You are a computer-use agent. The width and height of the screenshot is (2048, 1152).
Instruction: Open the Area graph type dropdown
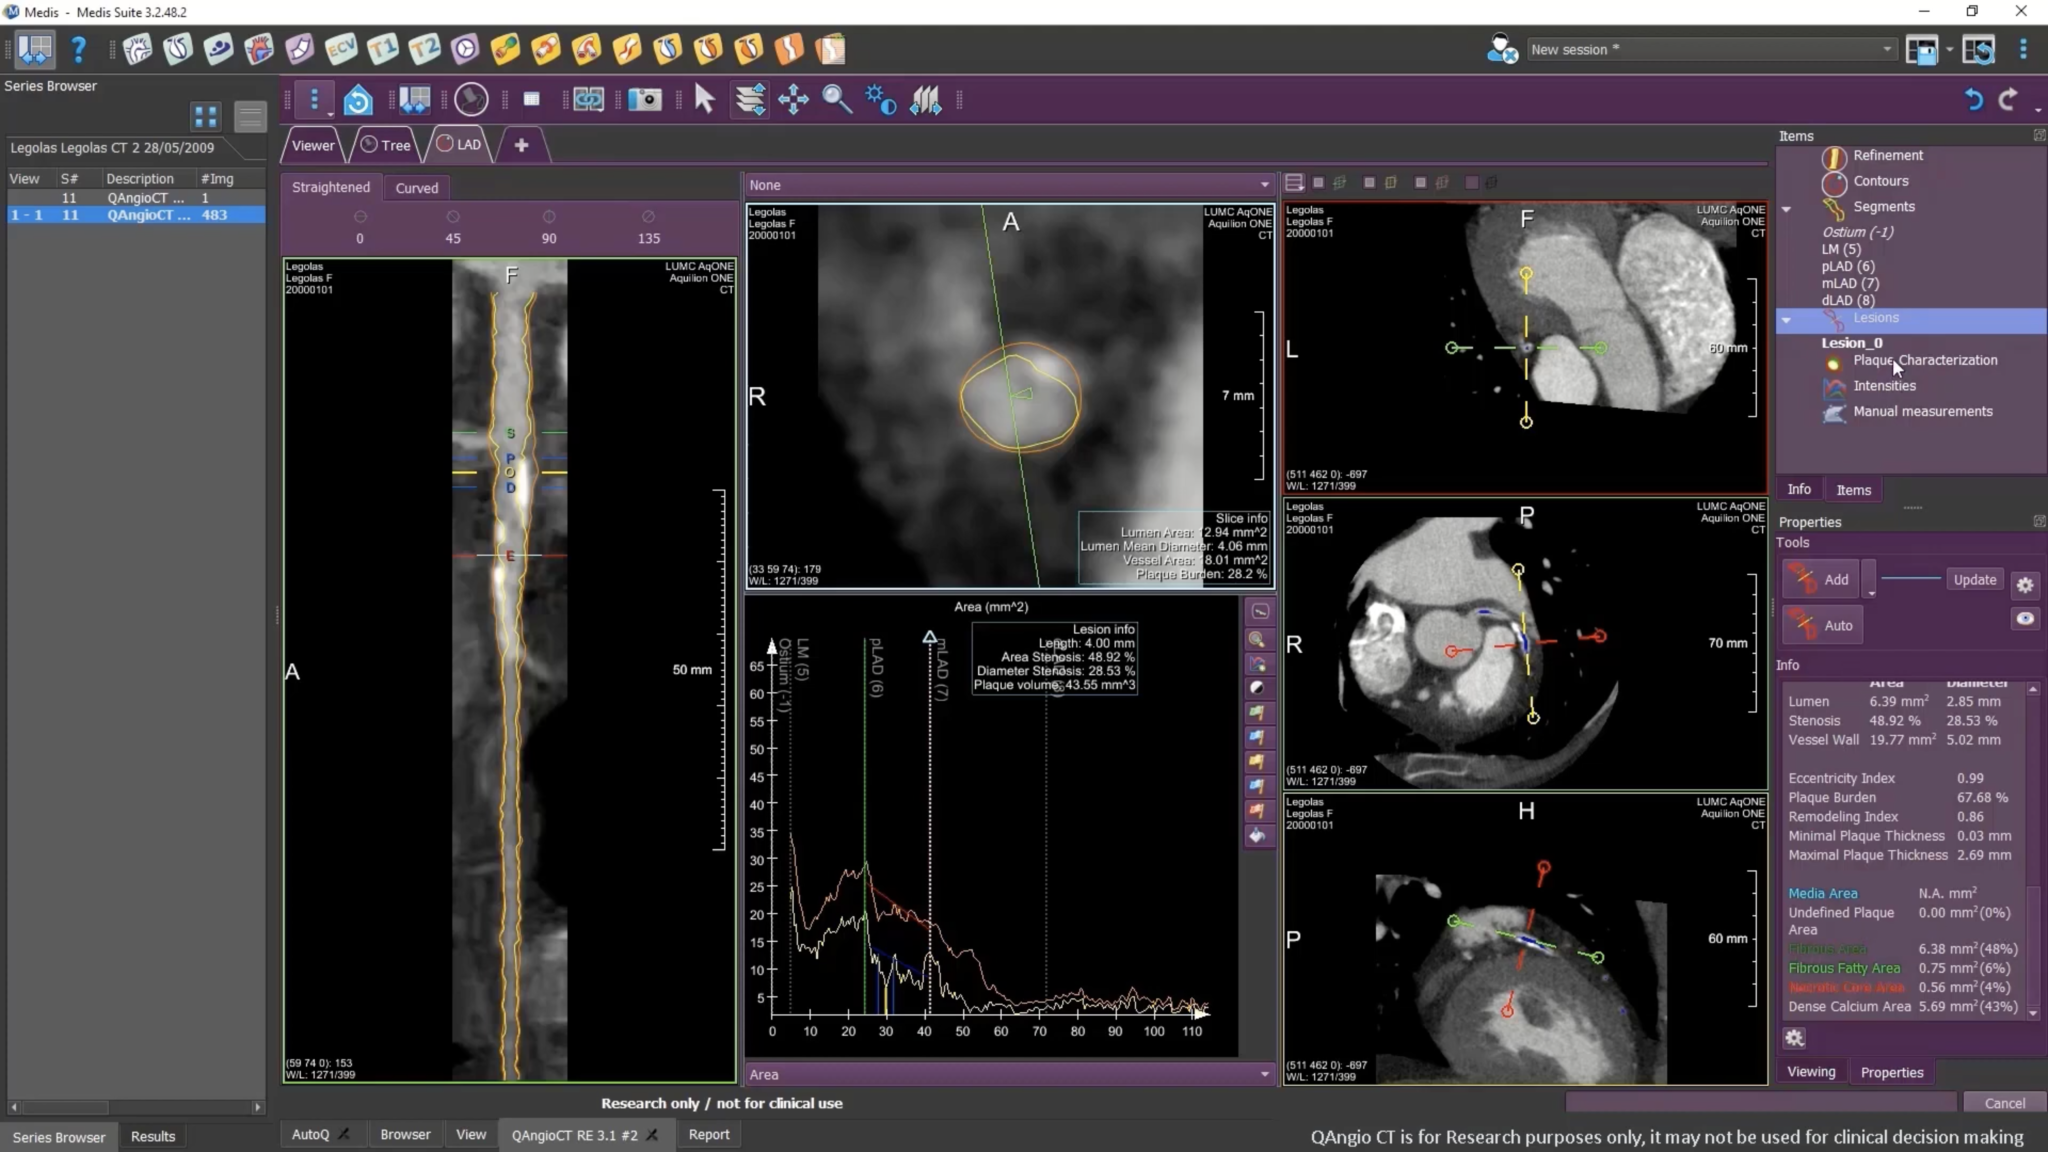pyautogui.click(x=1009, y=1074)
